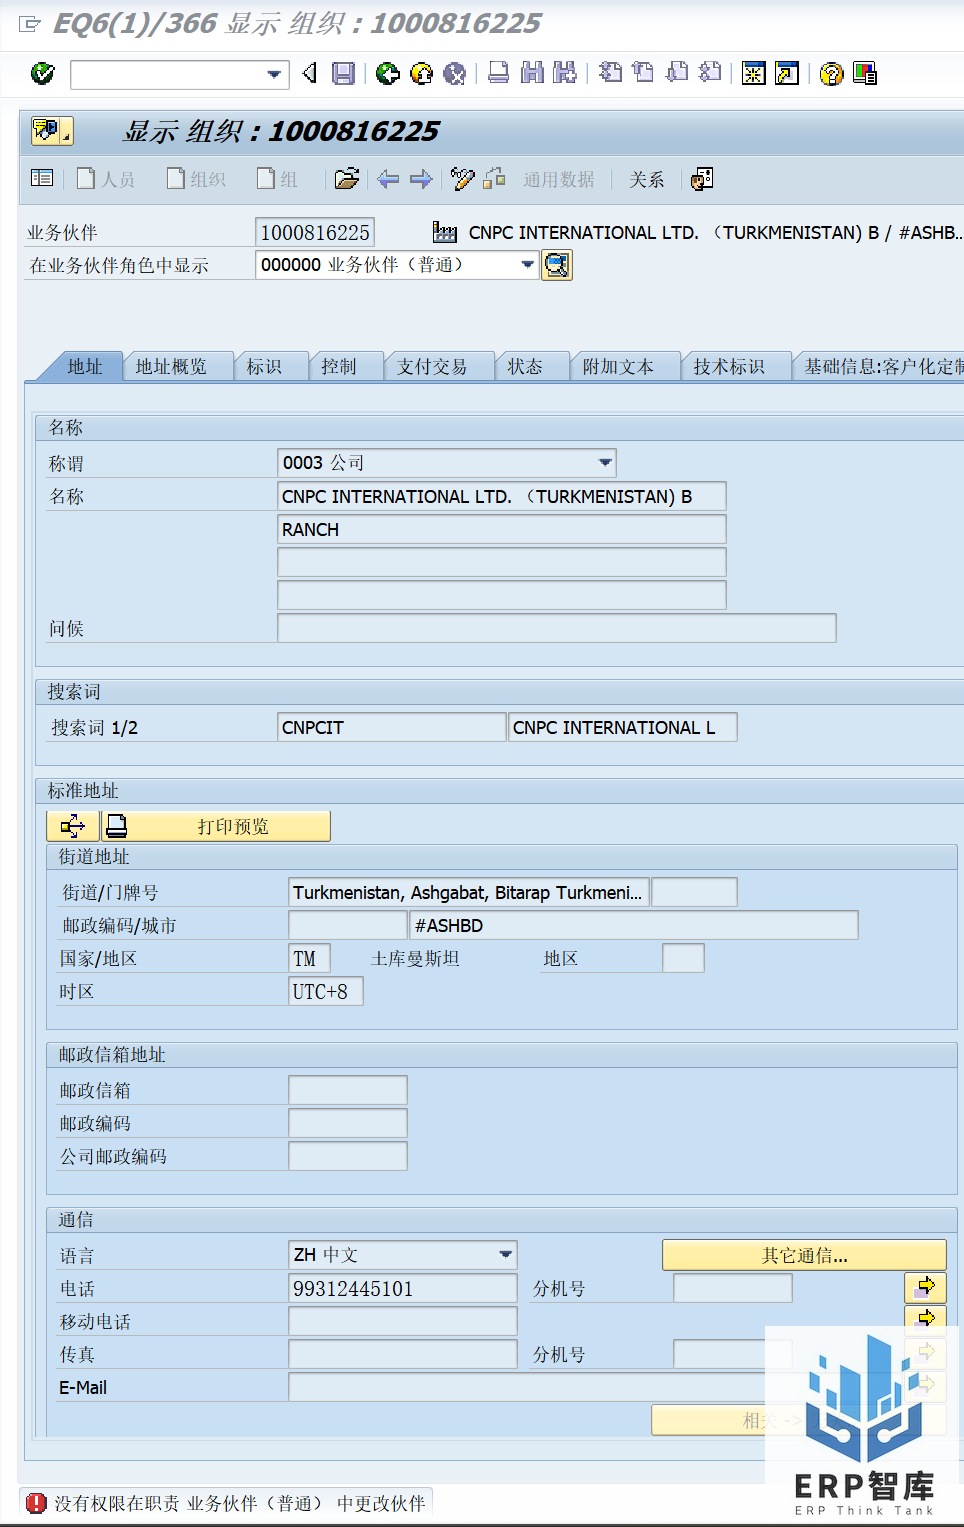
Task: Click the telephone field 99312445101
Action: 402,1289
